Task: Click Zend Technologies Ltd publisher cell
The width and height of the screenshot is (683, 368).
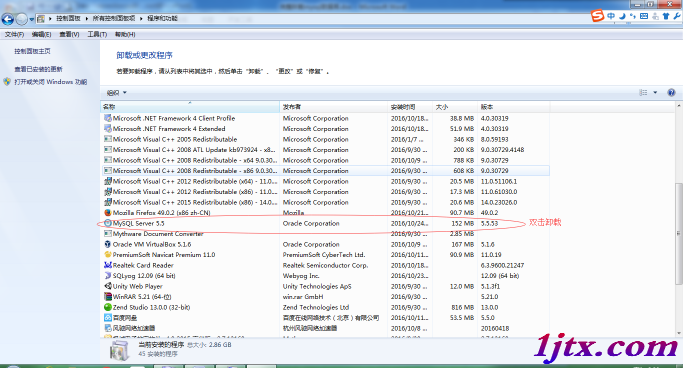Action: [x=316, y=307]
